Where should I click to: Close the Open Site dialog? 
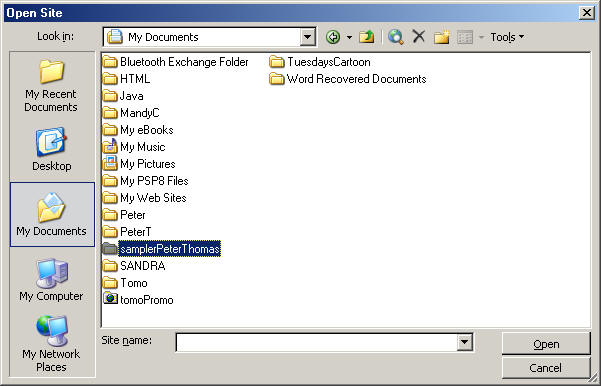586,13
